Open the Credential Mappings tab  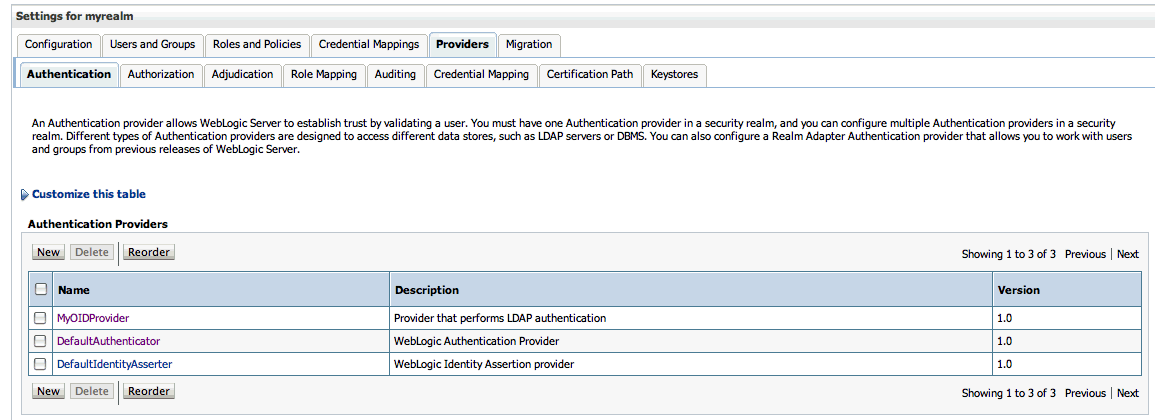[x=368, y=45]
